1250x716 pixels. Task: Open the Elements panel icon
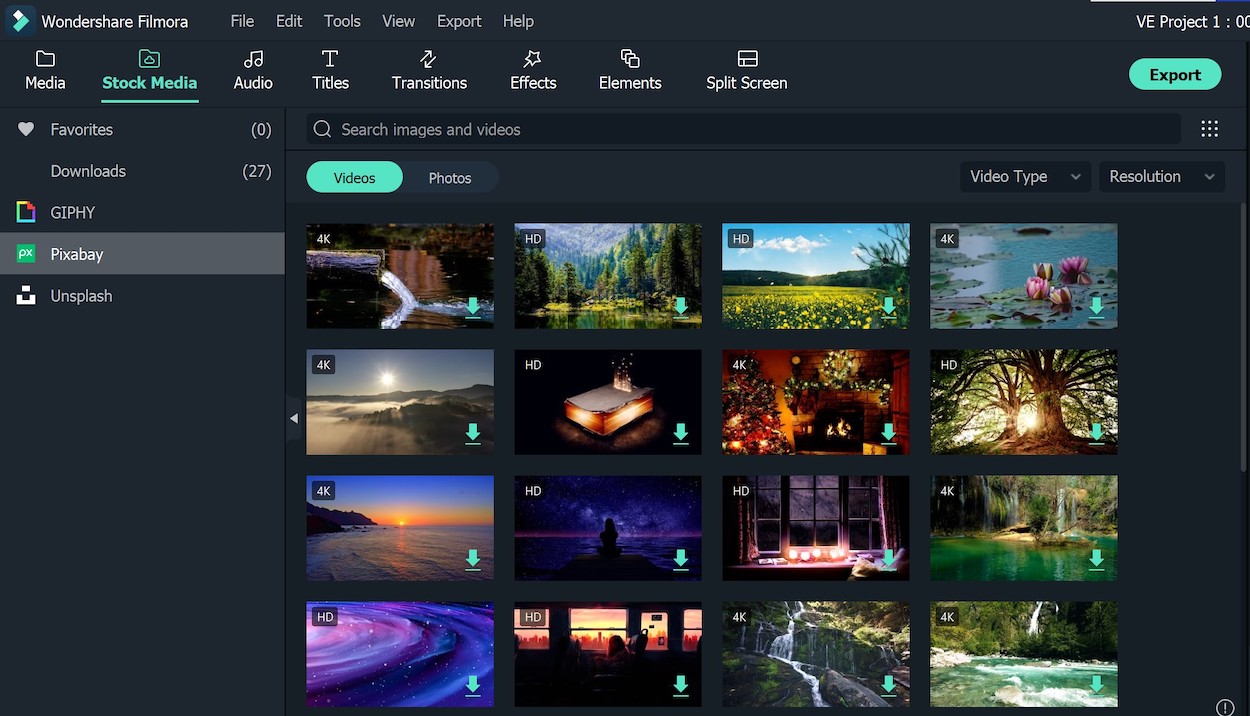point(630,59)
